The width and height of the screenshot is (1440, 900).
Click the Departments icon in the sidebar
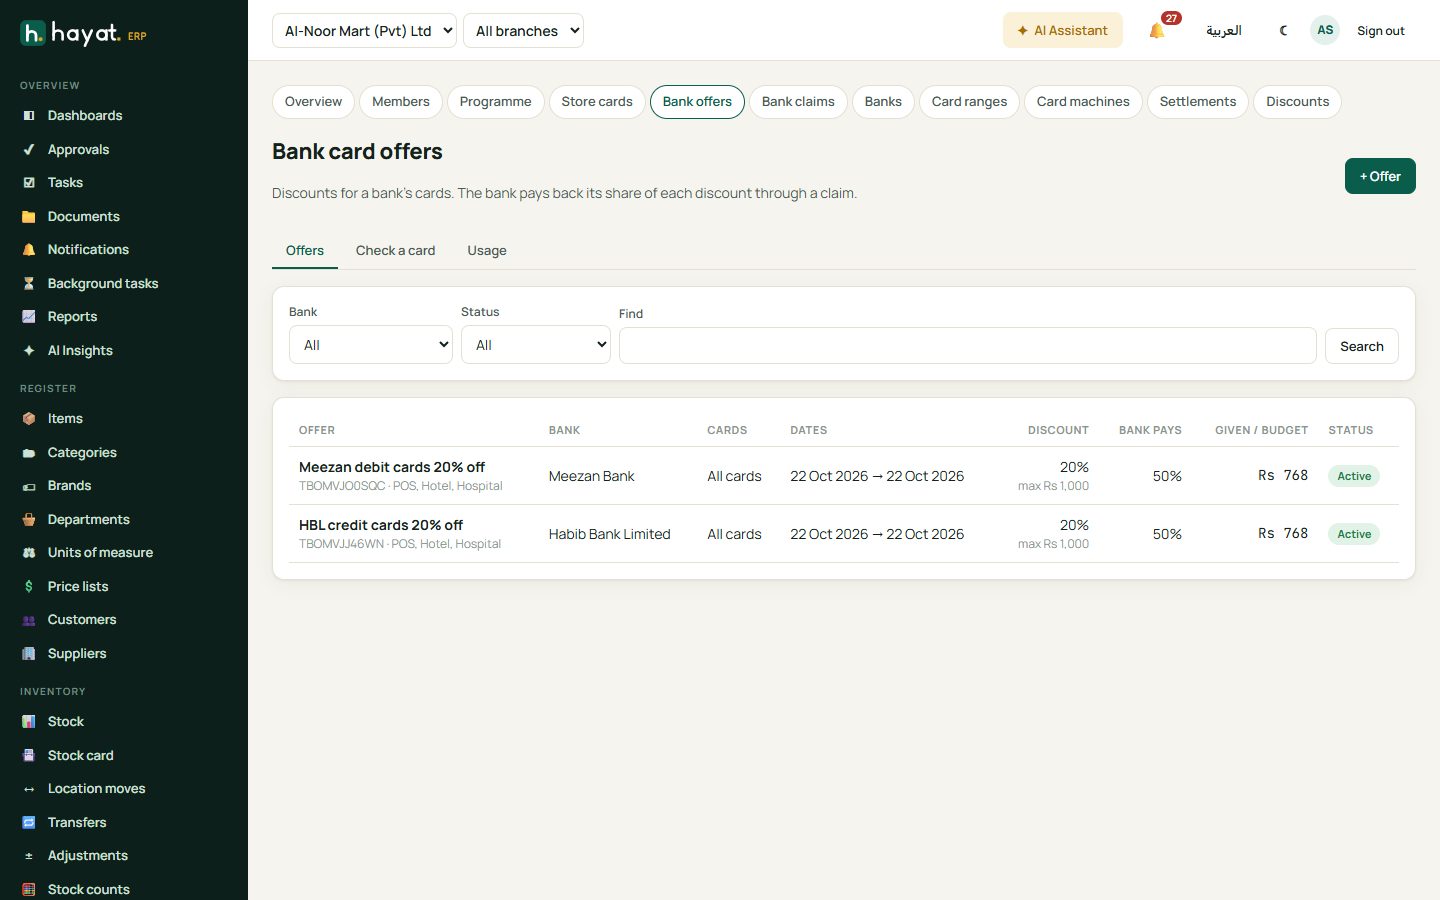(29, 520)
